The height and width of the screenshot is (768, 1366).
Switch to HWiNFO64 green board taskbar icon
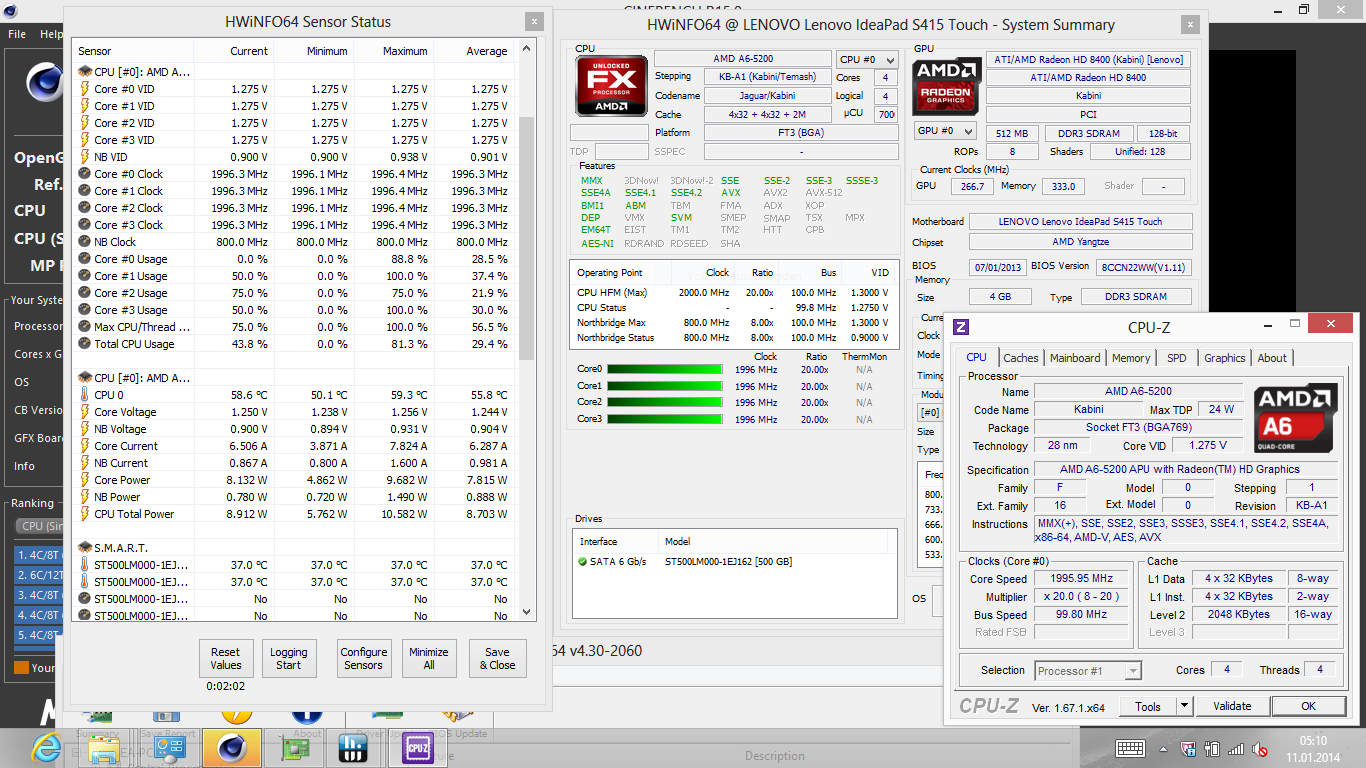click(293, 747)
